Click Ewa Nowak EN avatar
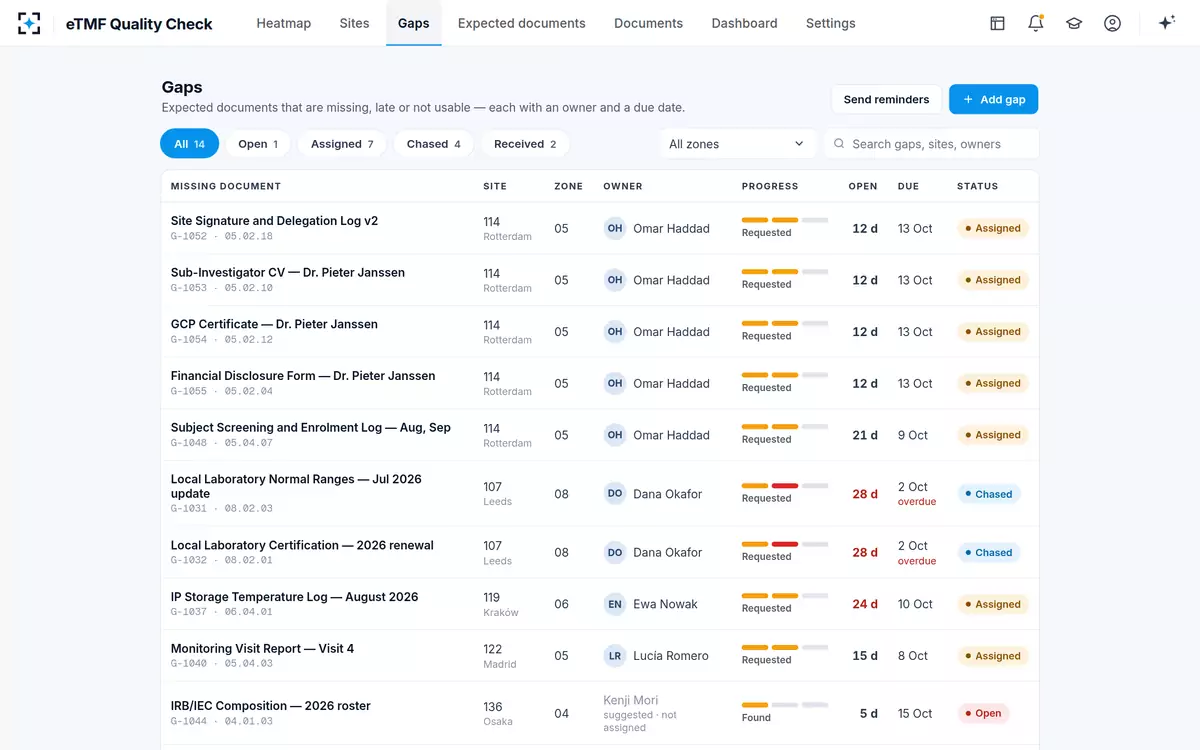The width and height of the screenshot is (1200, 750). pyautogui.click(x=615, y=604)
